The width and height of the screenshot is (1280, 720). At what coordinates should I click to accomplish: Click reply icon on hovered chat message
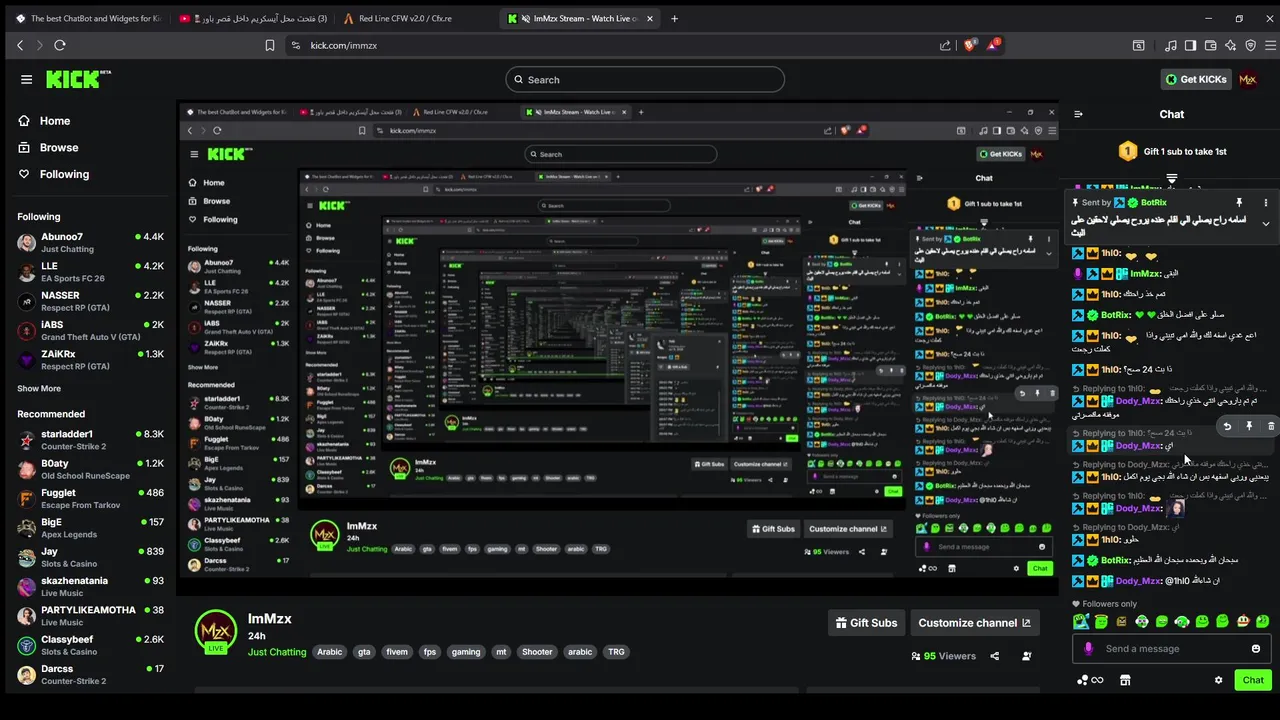coord(1227,426)
